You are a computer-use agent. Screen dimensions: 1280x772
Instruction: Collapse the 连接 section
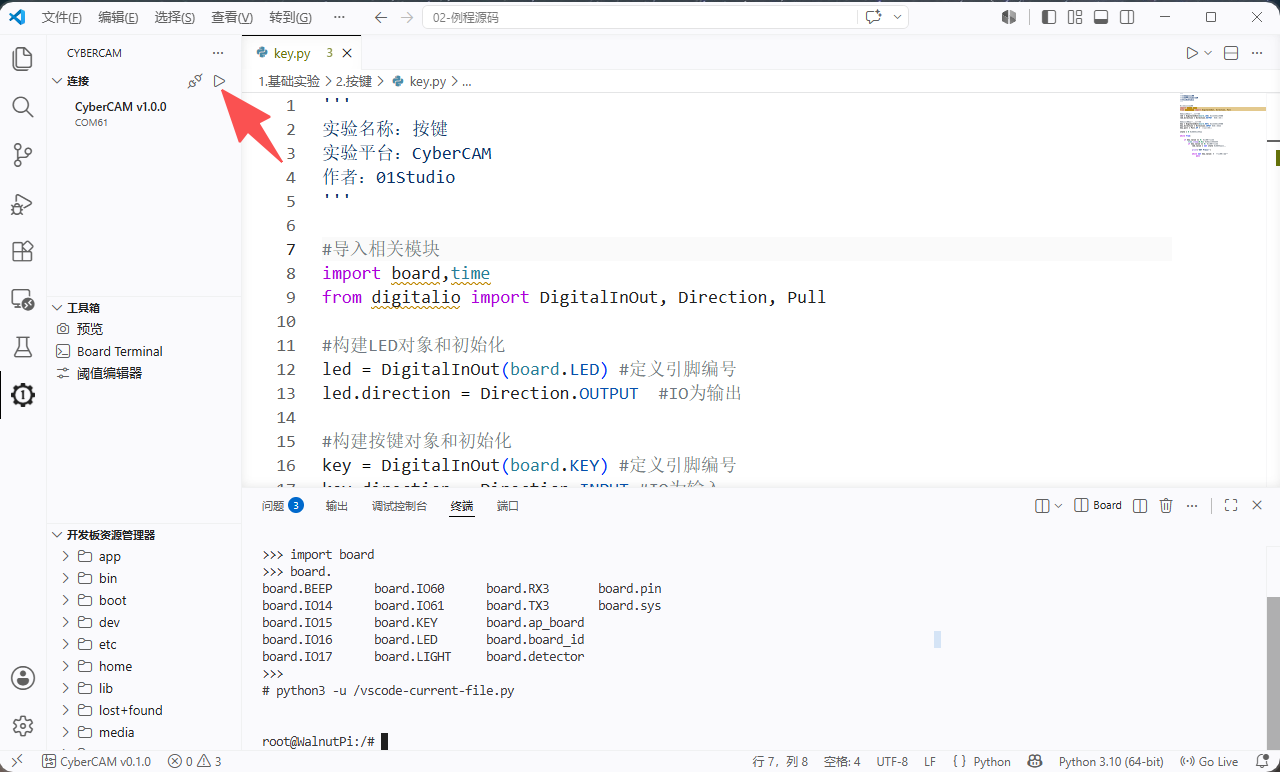tap(57, 81)
